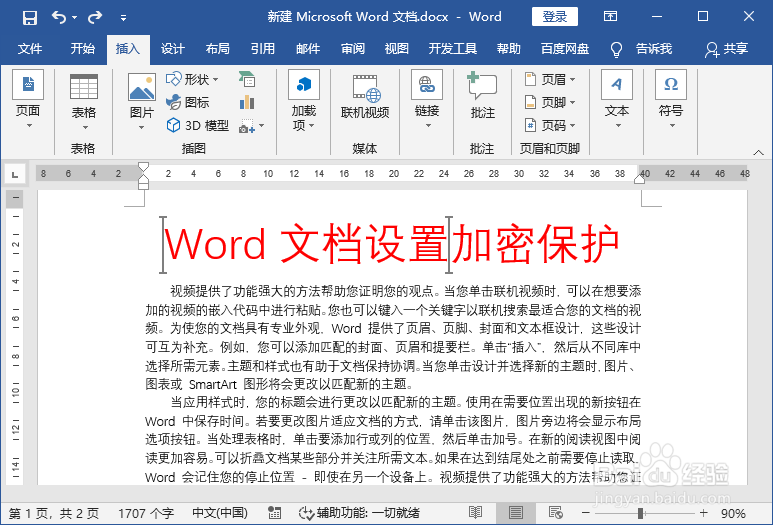773x525 pixels.
Task: Switch to the 百度网盘 tab
Action: (565, 49)
